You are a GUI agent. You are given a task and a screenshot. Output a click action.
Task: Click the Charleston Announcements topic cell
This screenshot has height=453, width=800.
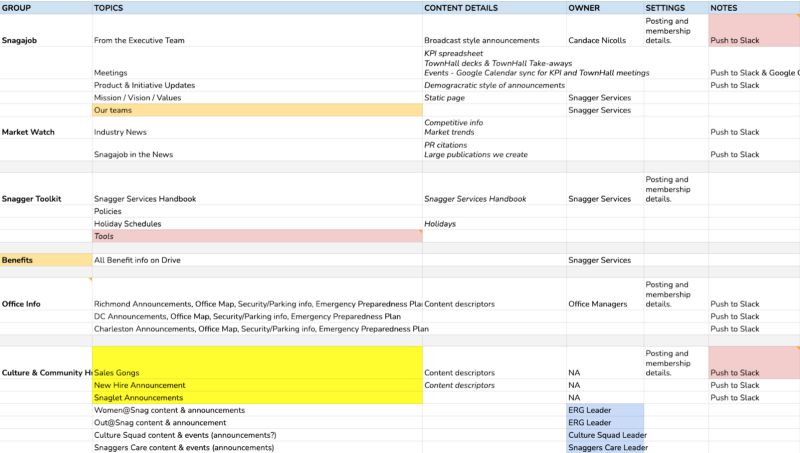257,329
